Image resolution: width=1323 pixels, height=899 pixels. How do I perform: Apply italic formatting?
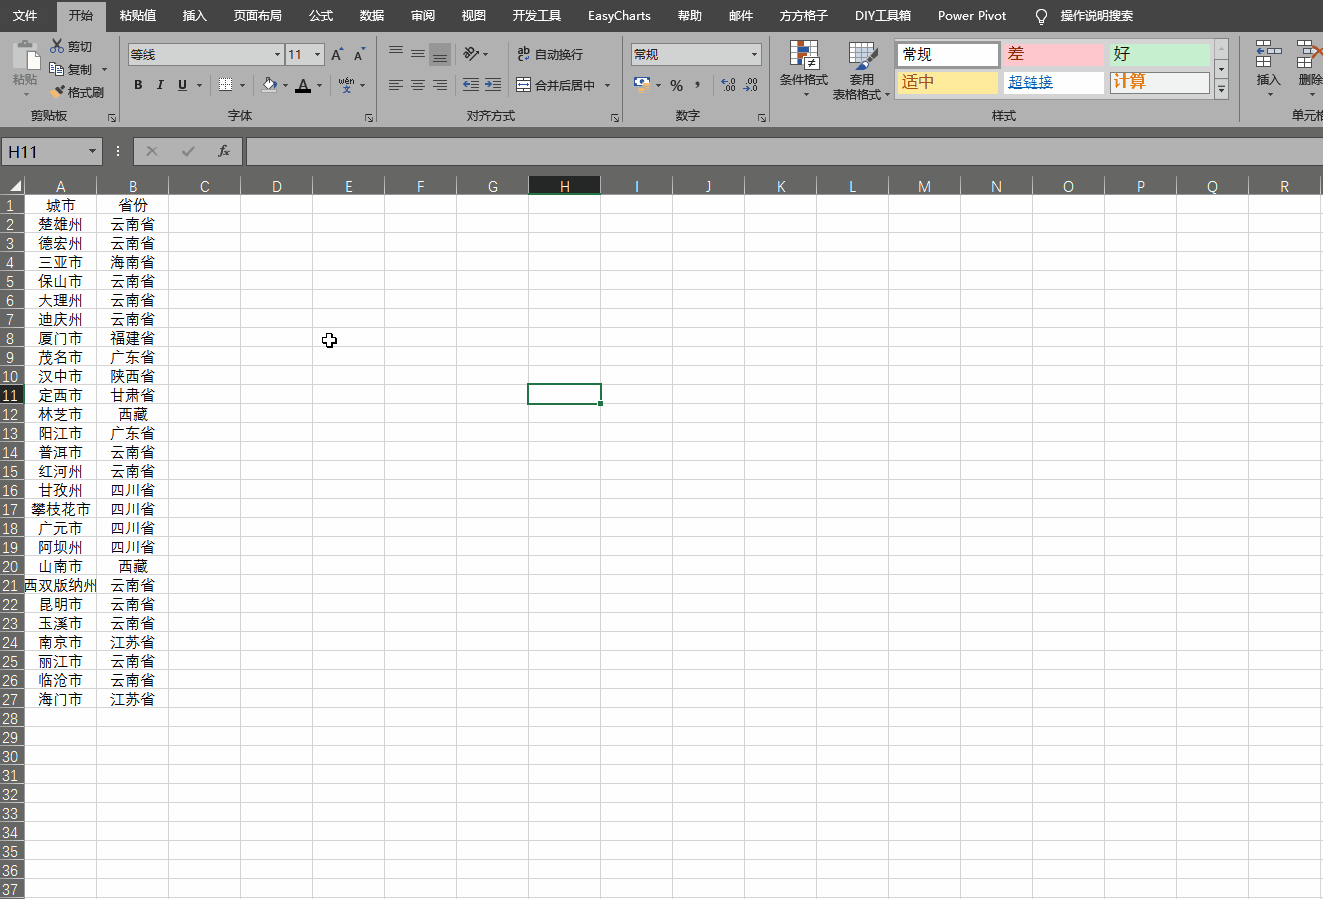pos(160,85)
